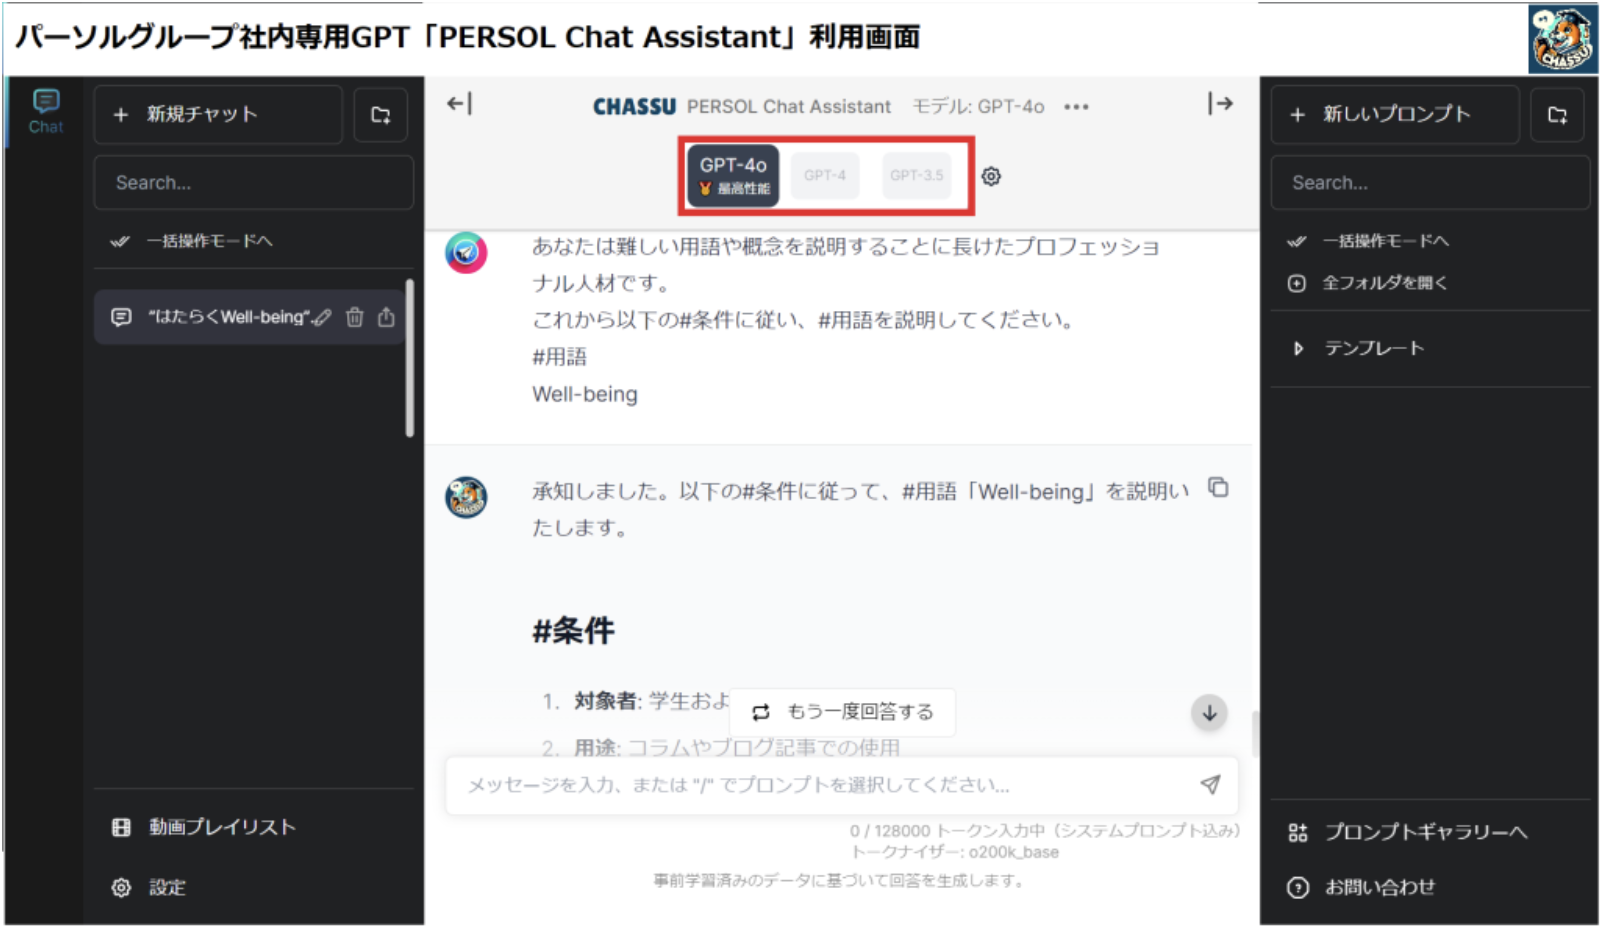Share the Well-being chat via export icon
The image size is (1602, 930).
[x=387, y=318]
